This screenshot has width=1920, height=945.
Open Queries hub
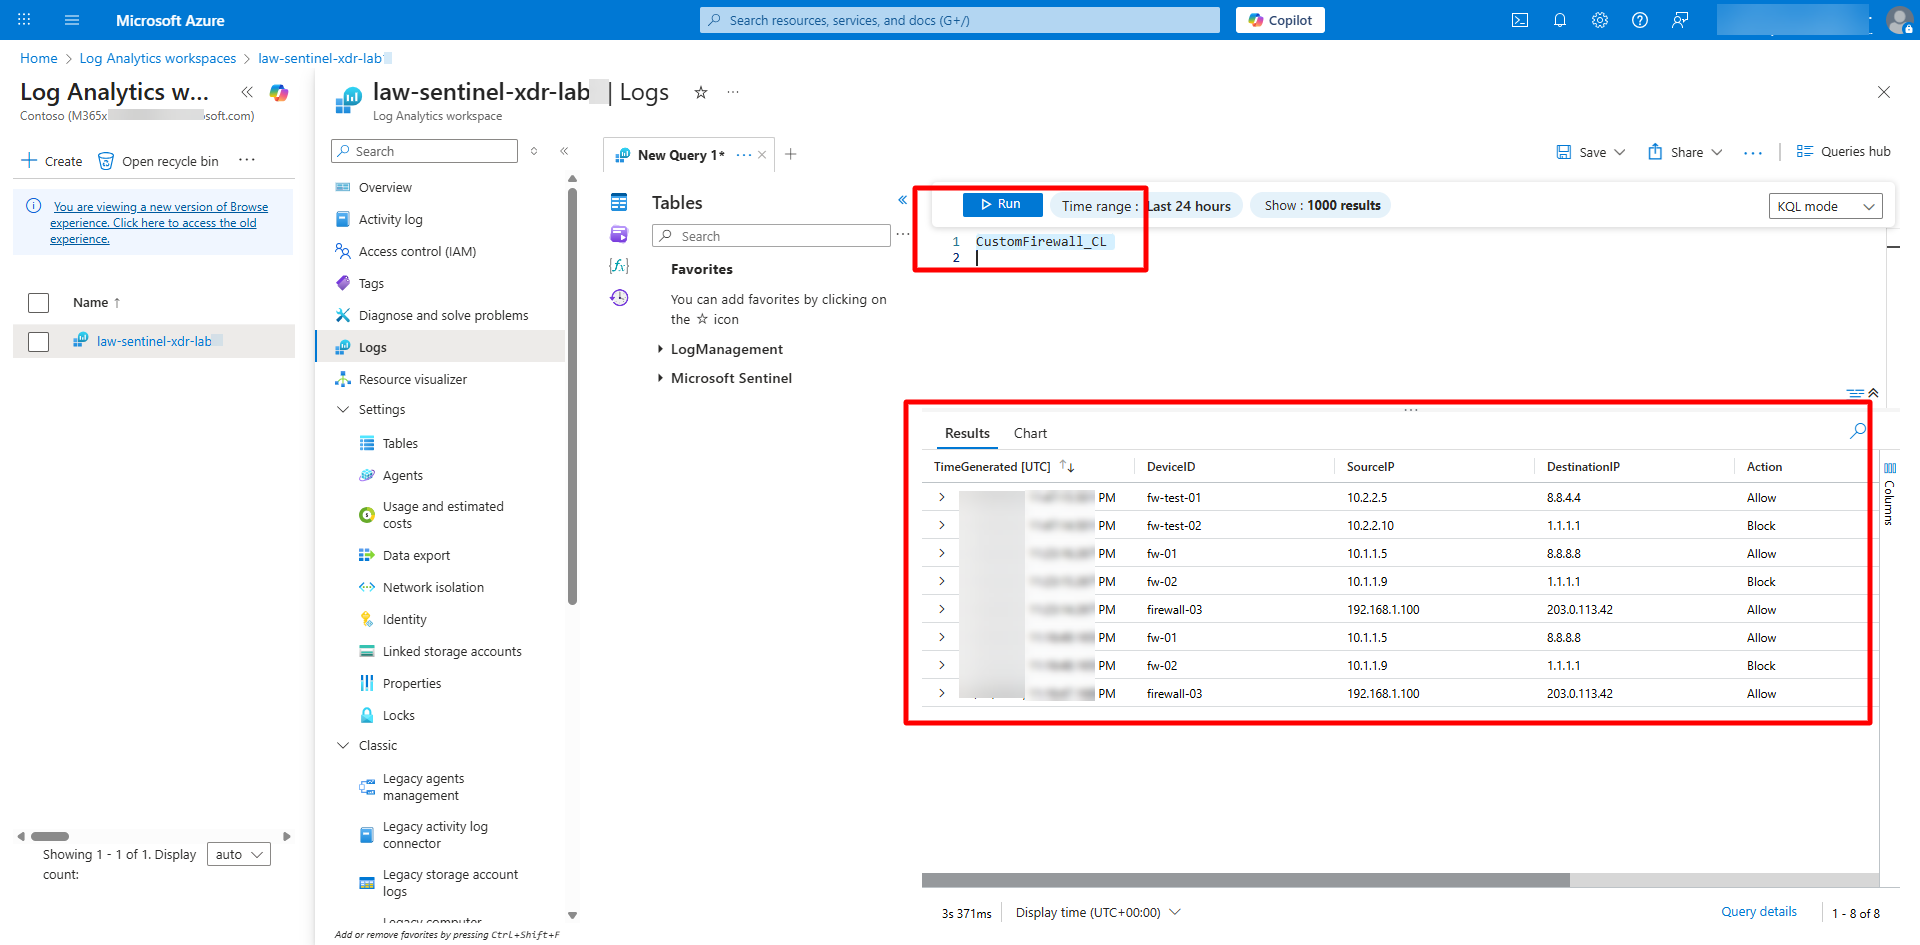[x=1843, y=152]
